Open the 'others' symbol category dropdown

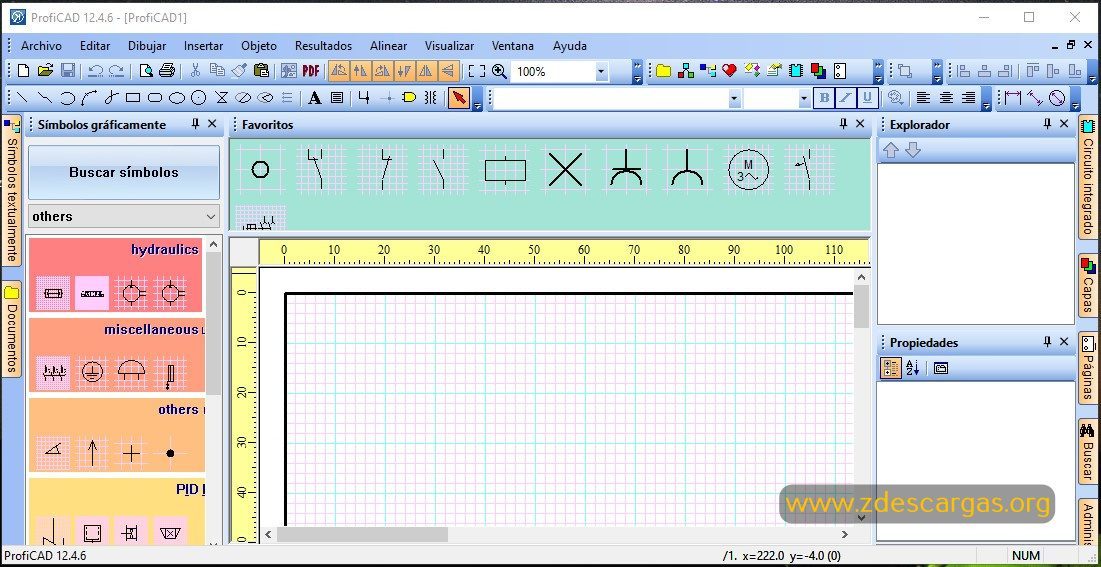click(211, 216)
